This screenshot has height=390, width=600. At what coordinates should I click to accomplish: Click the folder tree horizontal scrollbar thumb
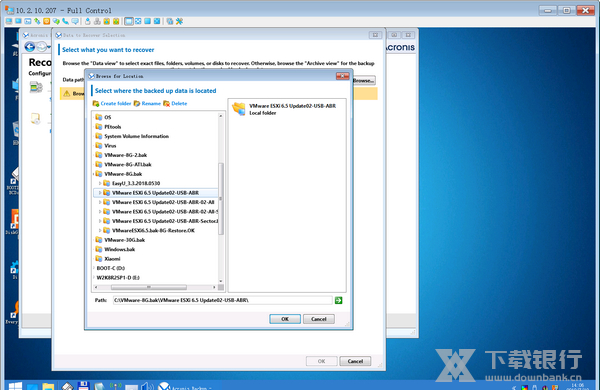tap(148, 287)
